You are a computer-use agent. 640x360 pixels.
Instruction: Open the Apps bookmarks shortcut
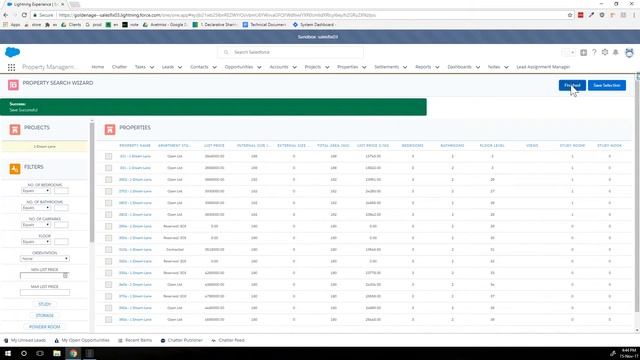(12, 24)
